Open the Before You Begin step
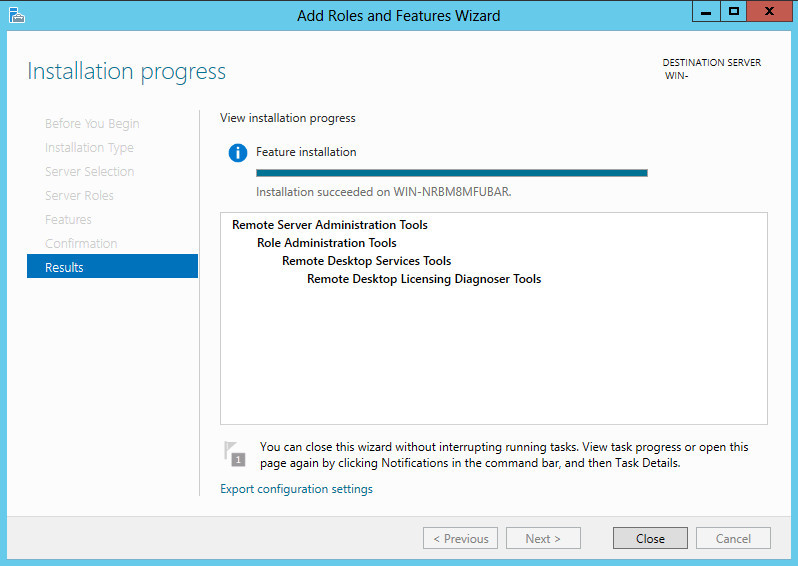This screenshot has height=566, width=798. [x=92, y=124]
